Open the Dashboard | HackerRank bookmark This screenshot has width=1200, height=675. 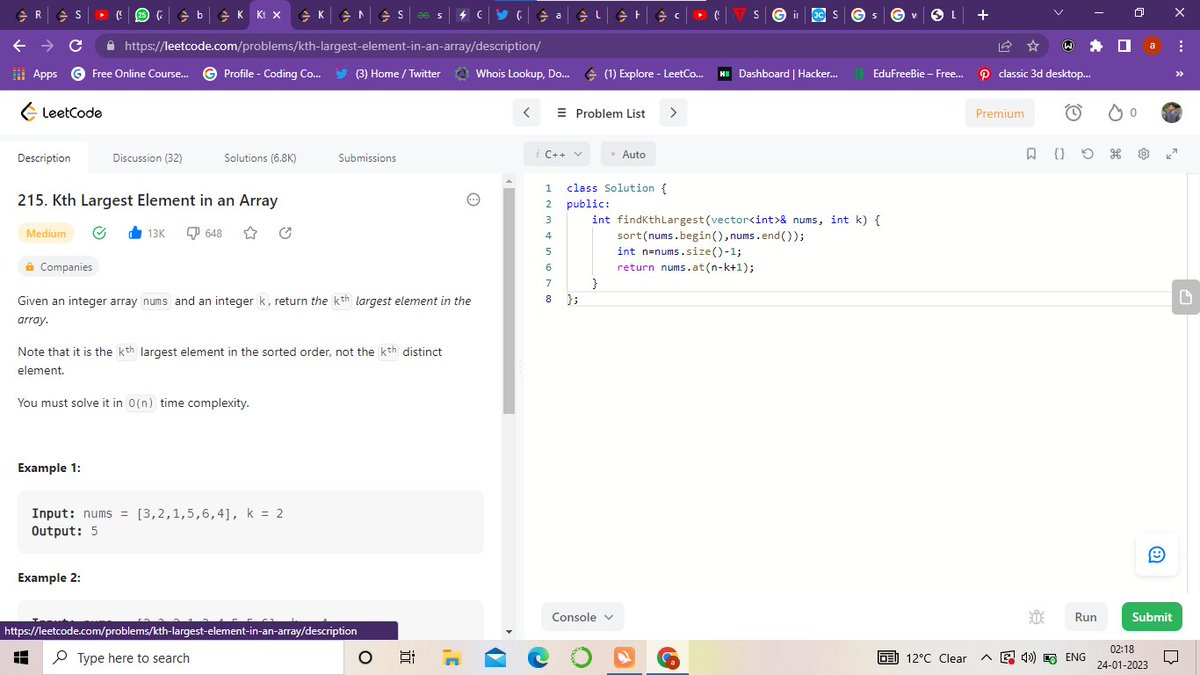click(x=779, y=74)
